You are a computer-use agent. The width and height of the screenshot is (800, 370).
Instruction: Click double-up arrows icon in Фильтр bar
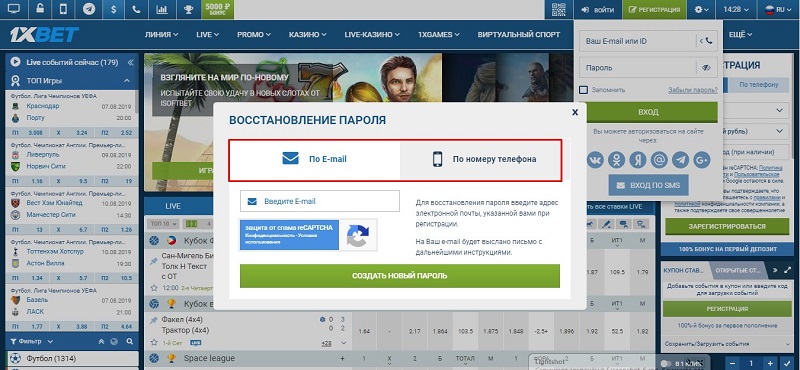pos(101,341)
